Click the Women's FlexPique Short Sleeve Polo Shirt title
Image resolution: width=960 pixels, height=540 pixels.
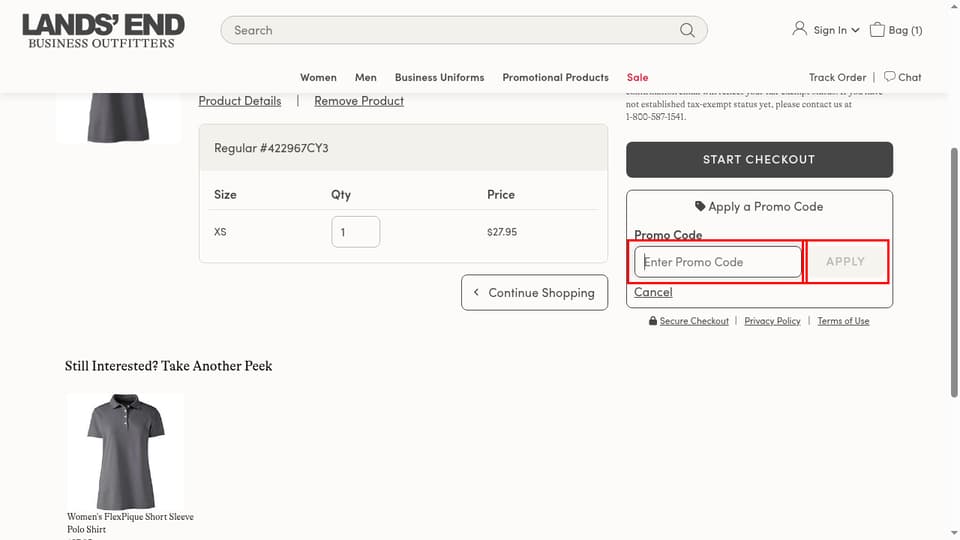click(x=130, y=523)
